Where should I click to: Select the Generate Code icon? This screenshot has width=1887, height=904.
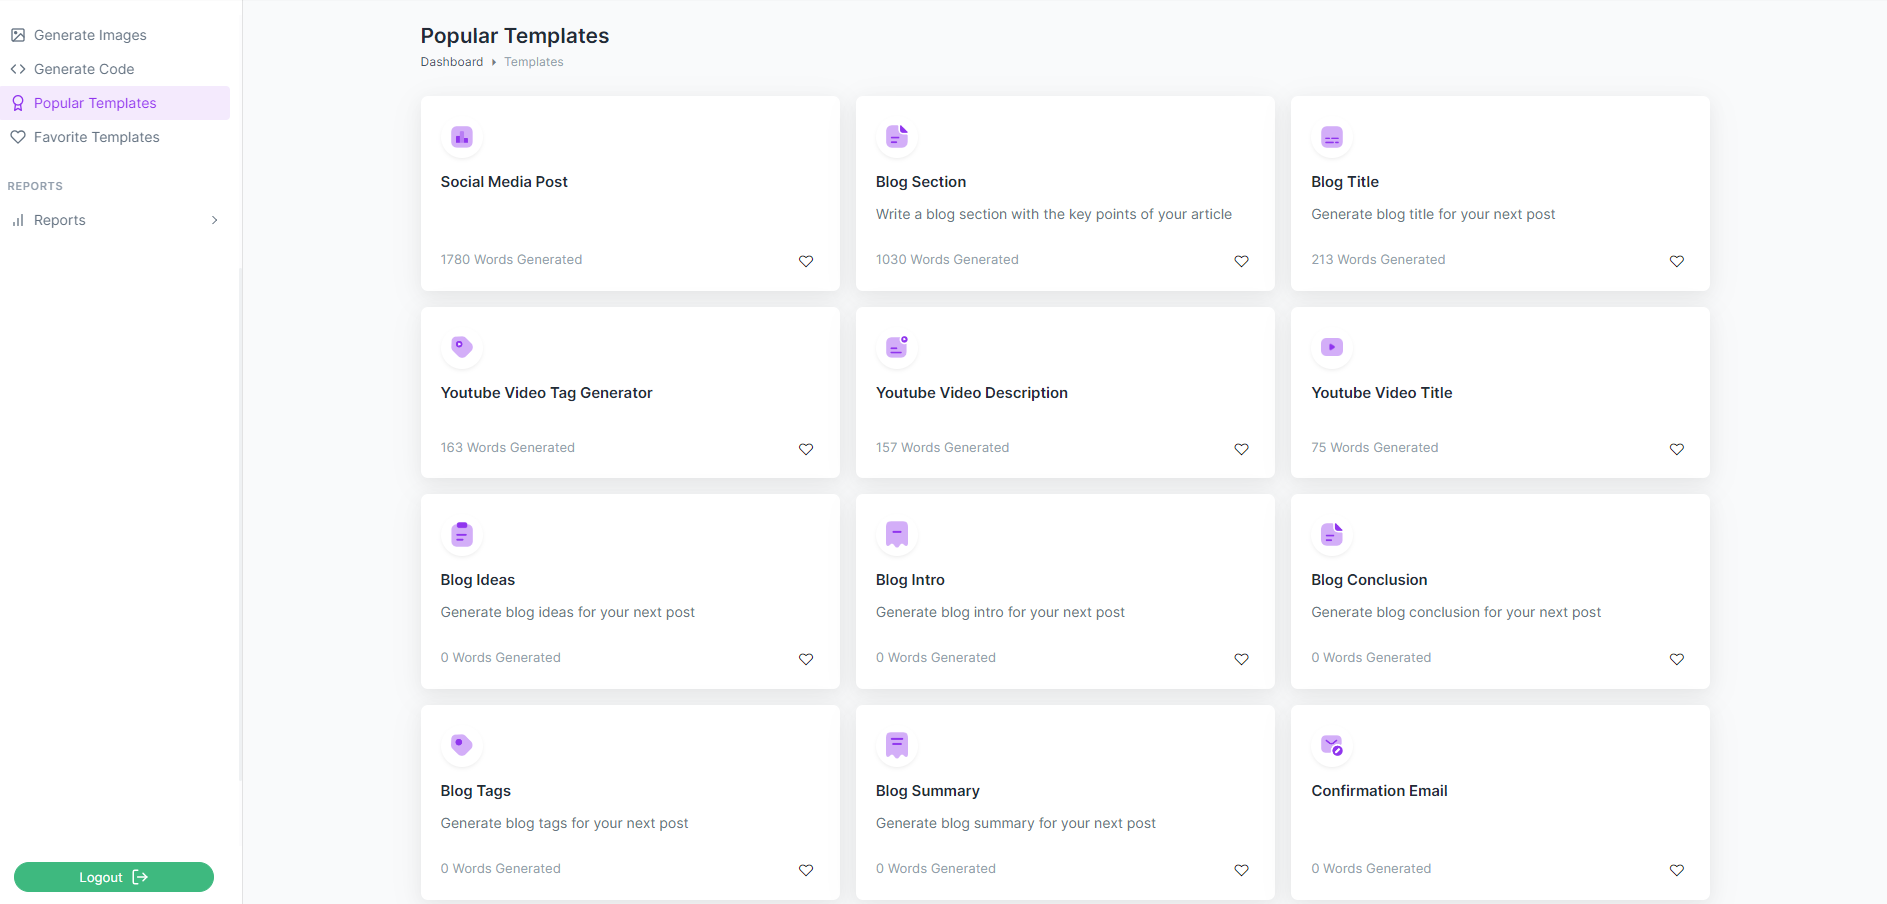(x=18, y=68)
